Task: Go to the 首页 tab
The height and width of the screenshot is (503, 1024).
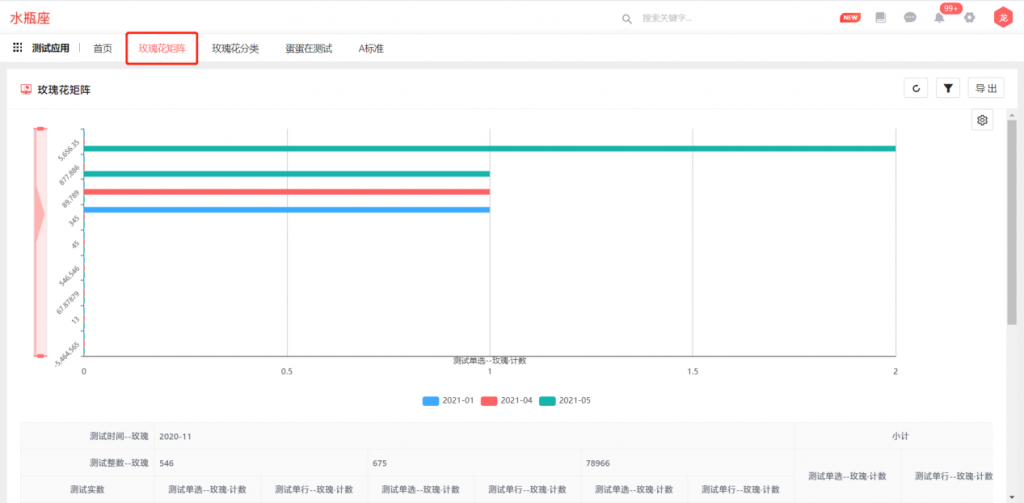Action: 102,48
